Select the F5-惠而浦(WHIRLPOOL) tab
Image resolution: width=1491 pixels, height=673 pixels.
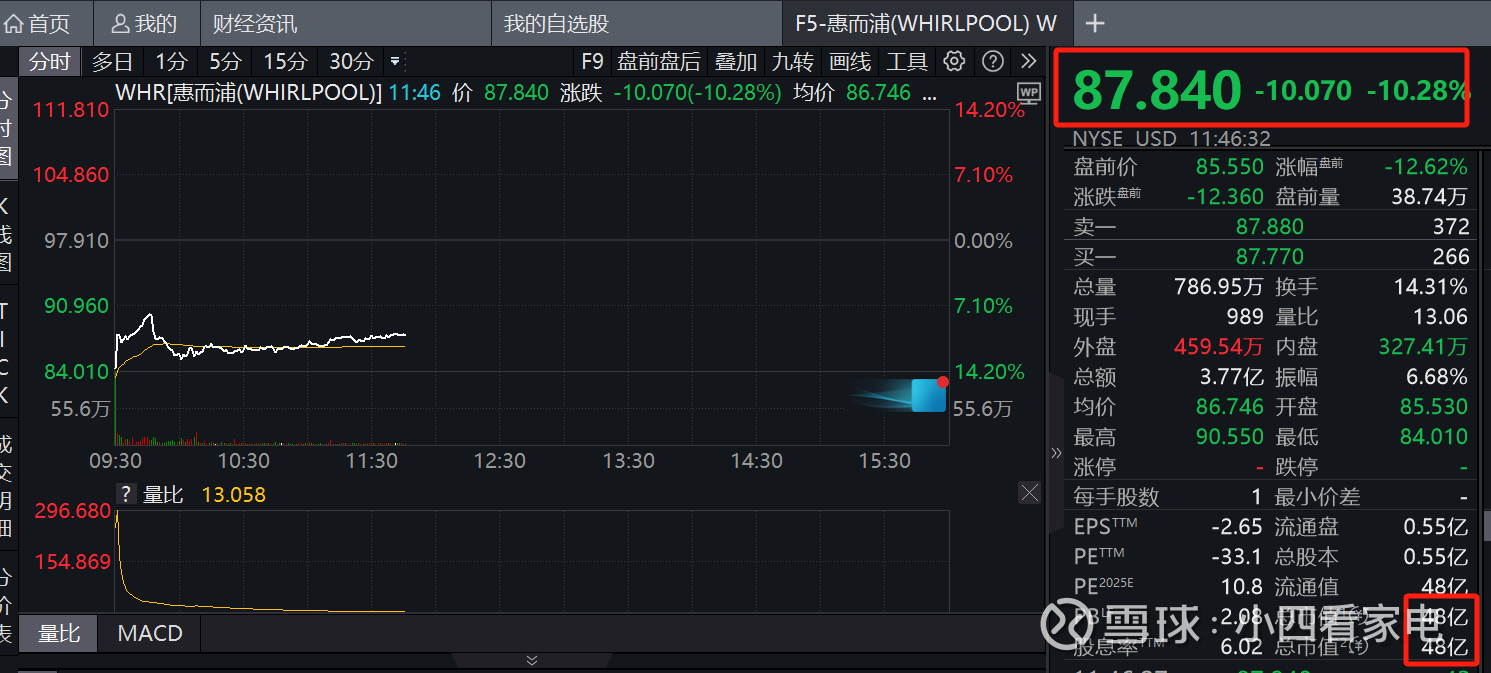pyautogui.click(x=926, y=23)
